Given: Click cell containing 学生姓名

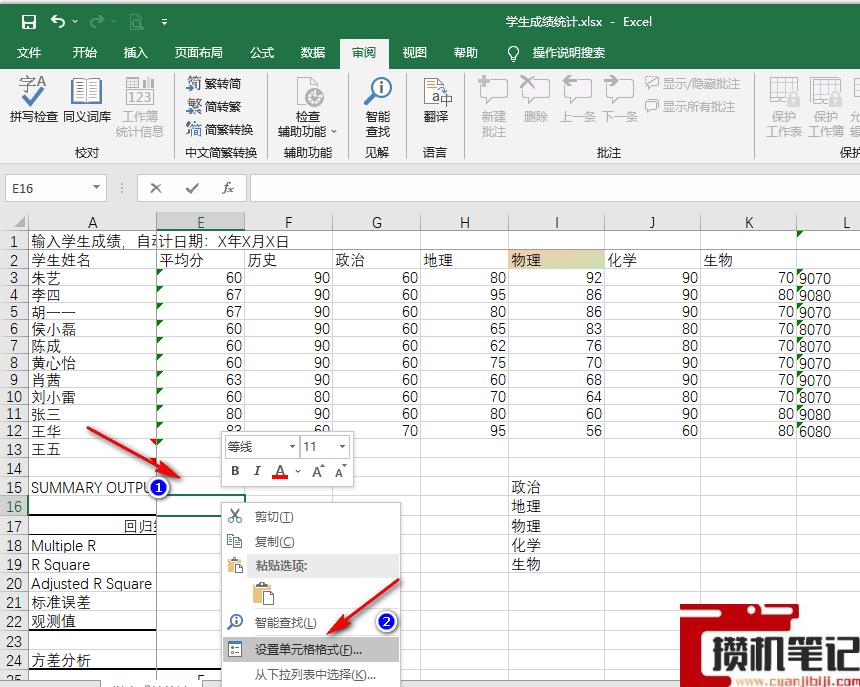Looking at the screenshot, I should 93,260.
